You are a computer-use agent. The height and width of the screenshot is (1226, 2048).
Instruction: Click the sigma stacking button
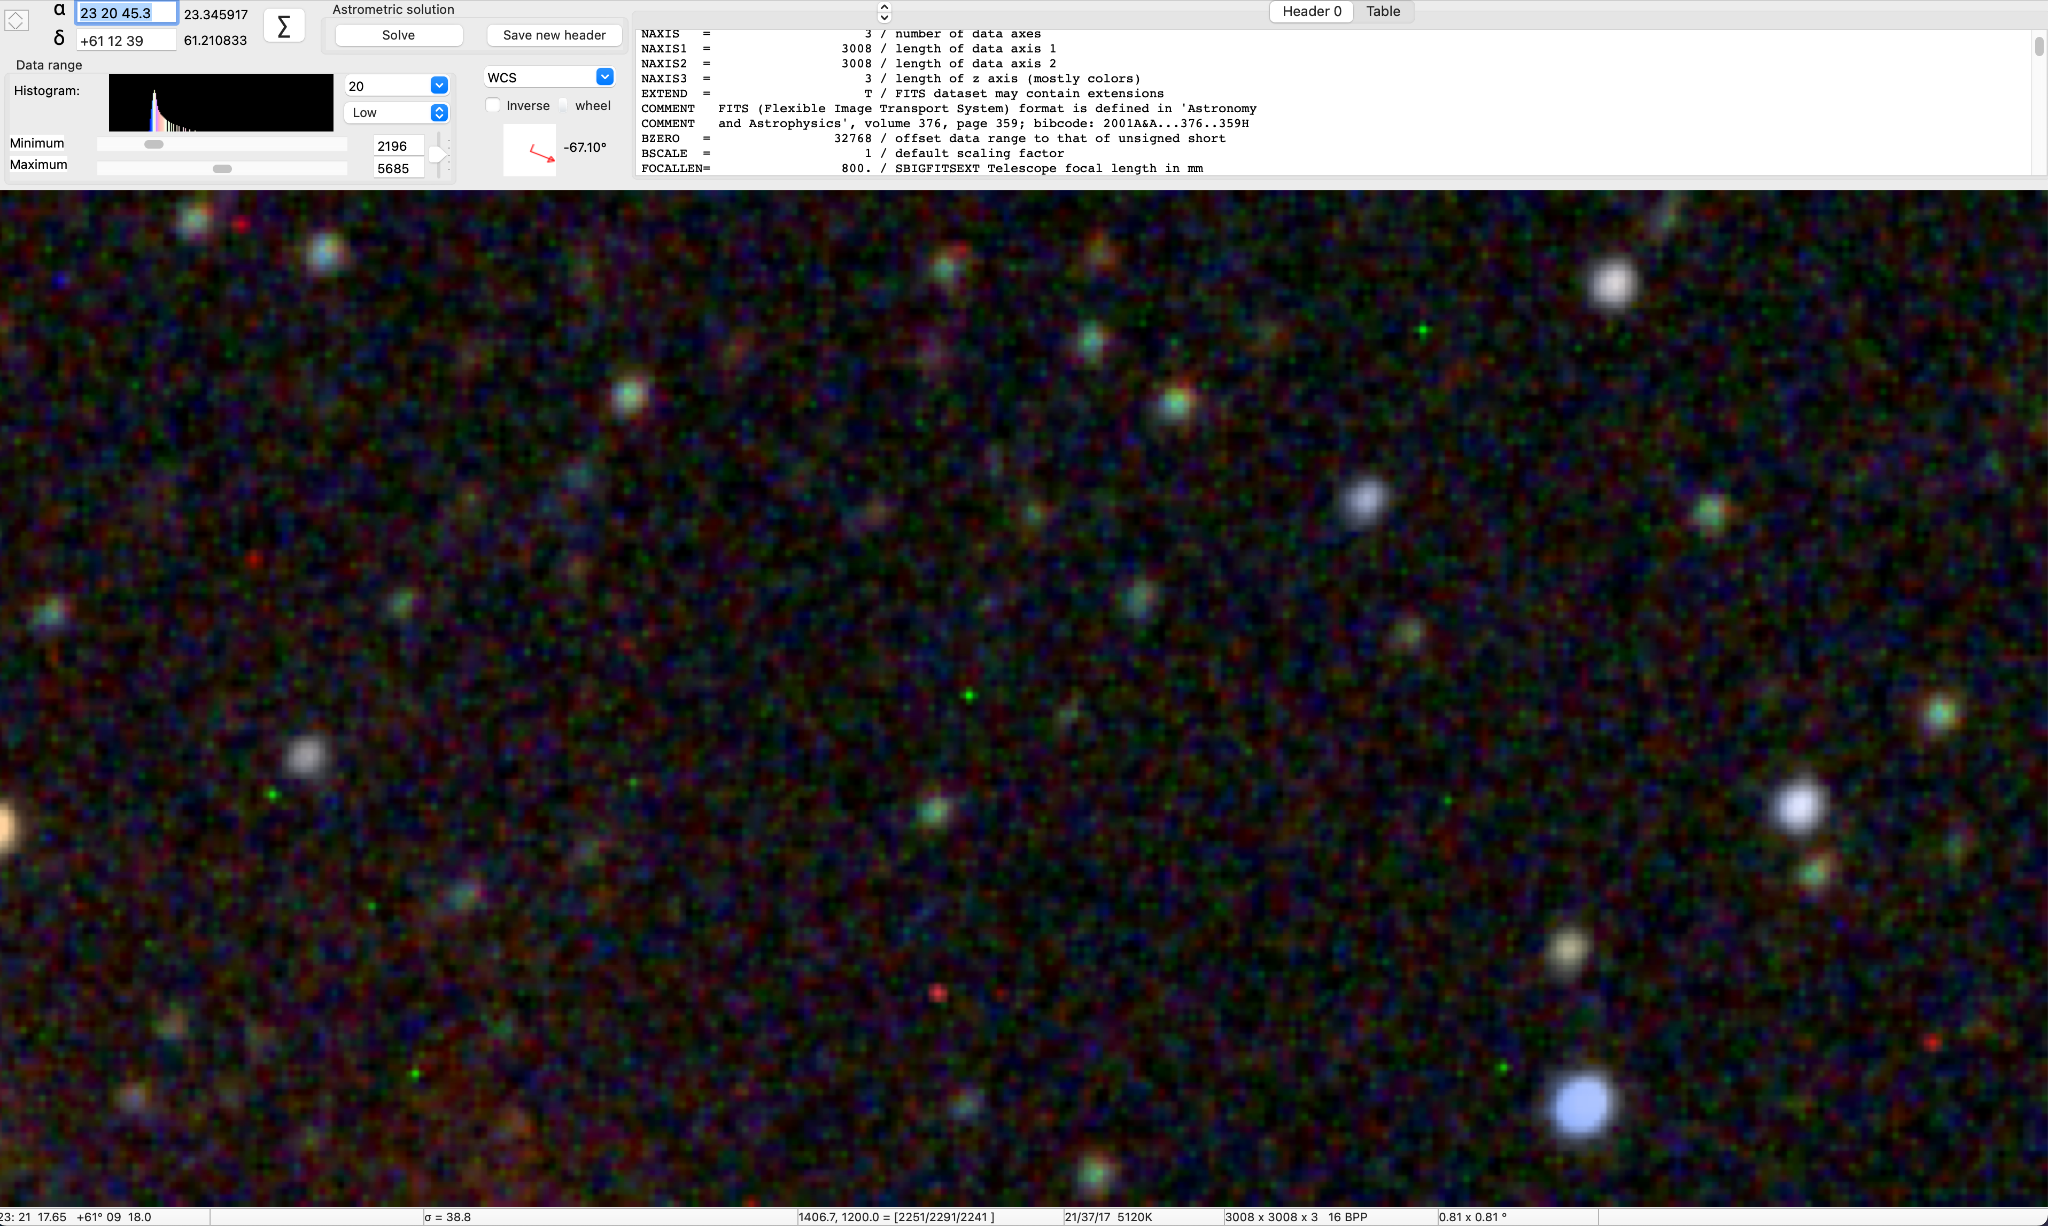[284, 27]
